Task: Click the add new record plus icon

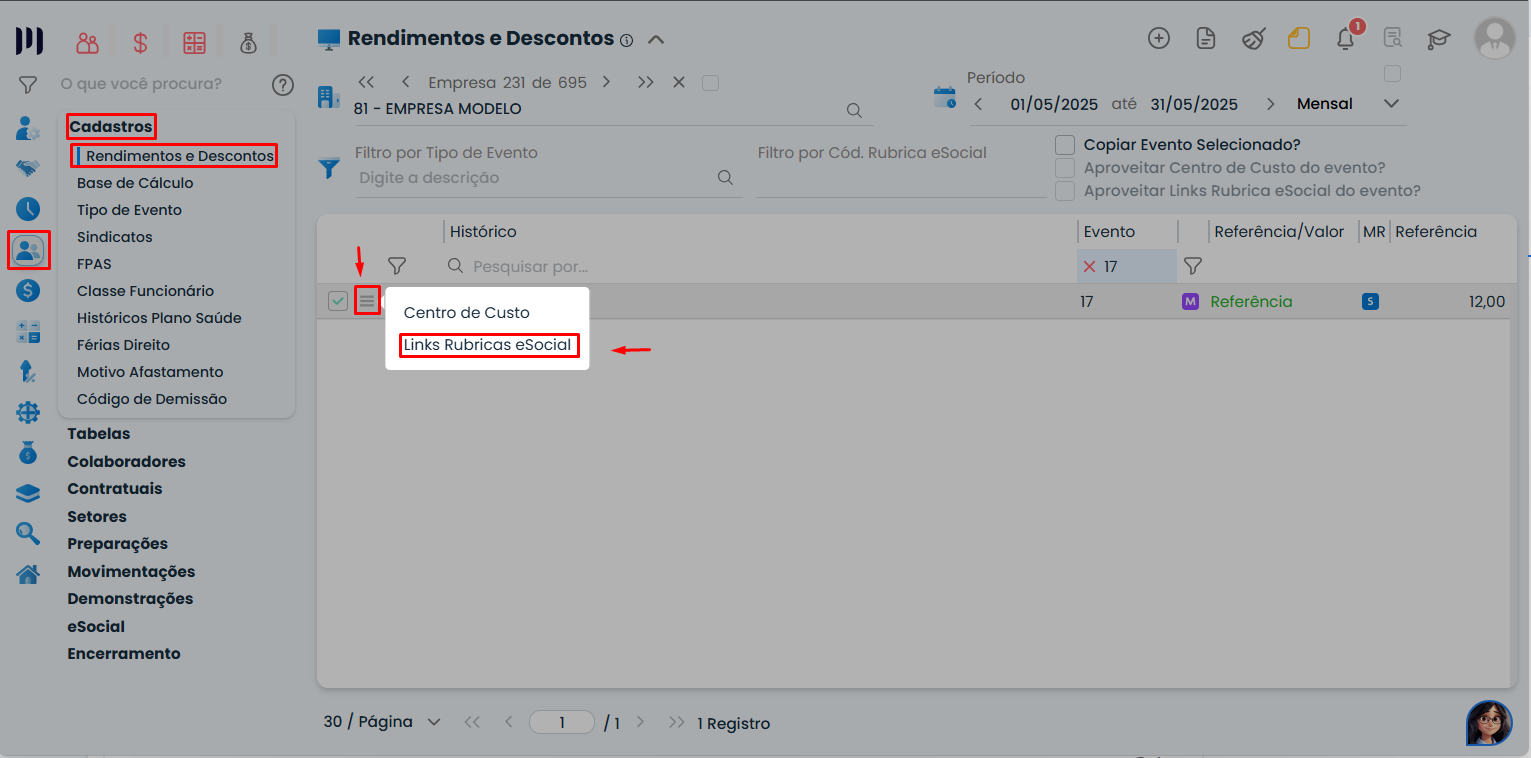Action: [x=1158, y=39]
